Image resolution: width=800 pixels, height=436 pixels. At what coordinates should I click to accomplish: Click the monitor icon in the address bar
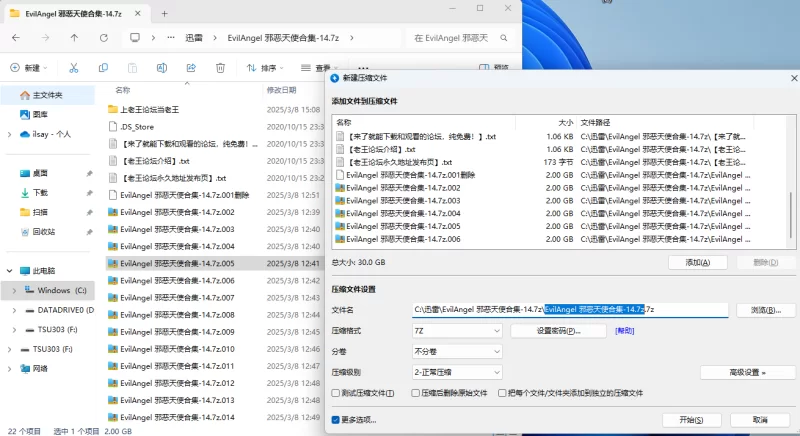tap(135, 38)
